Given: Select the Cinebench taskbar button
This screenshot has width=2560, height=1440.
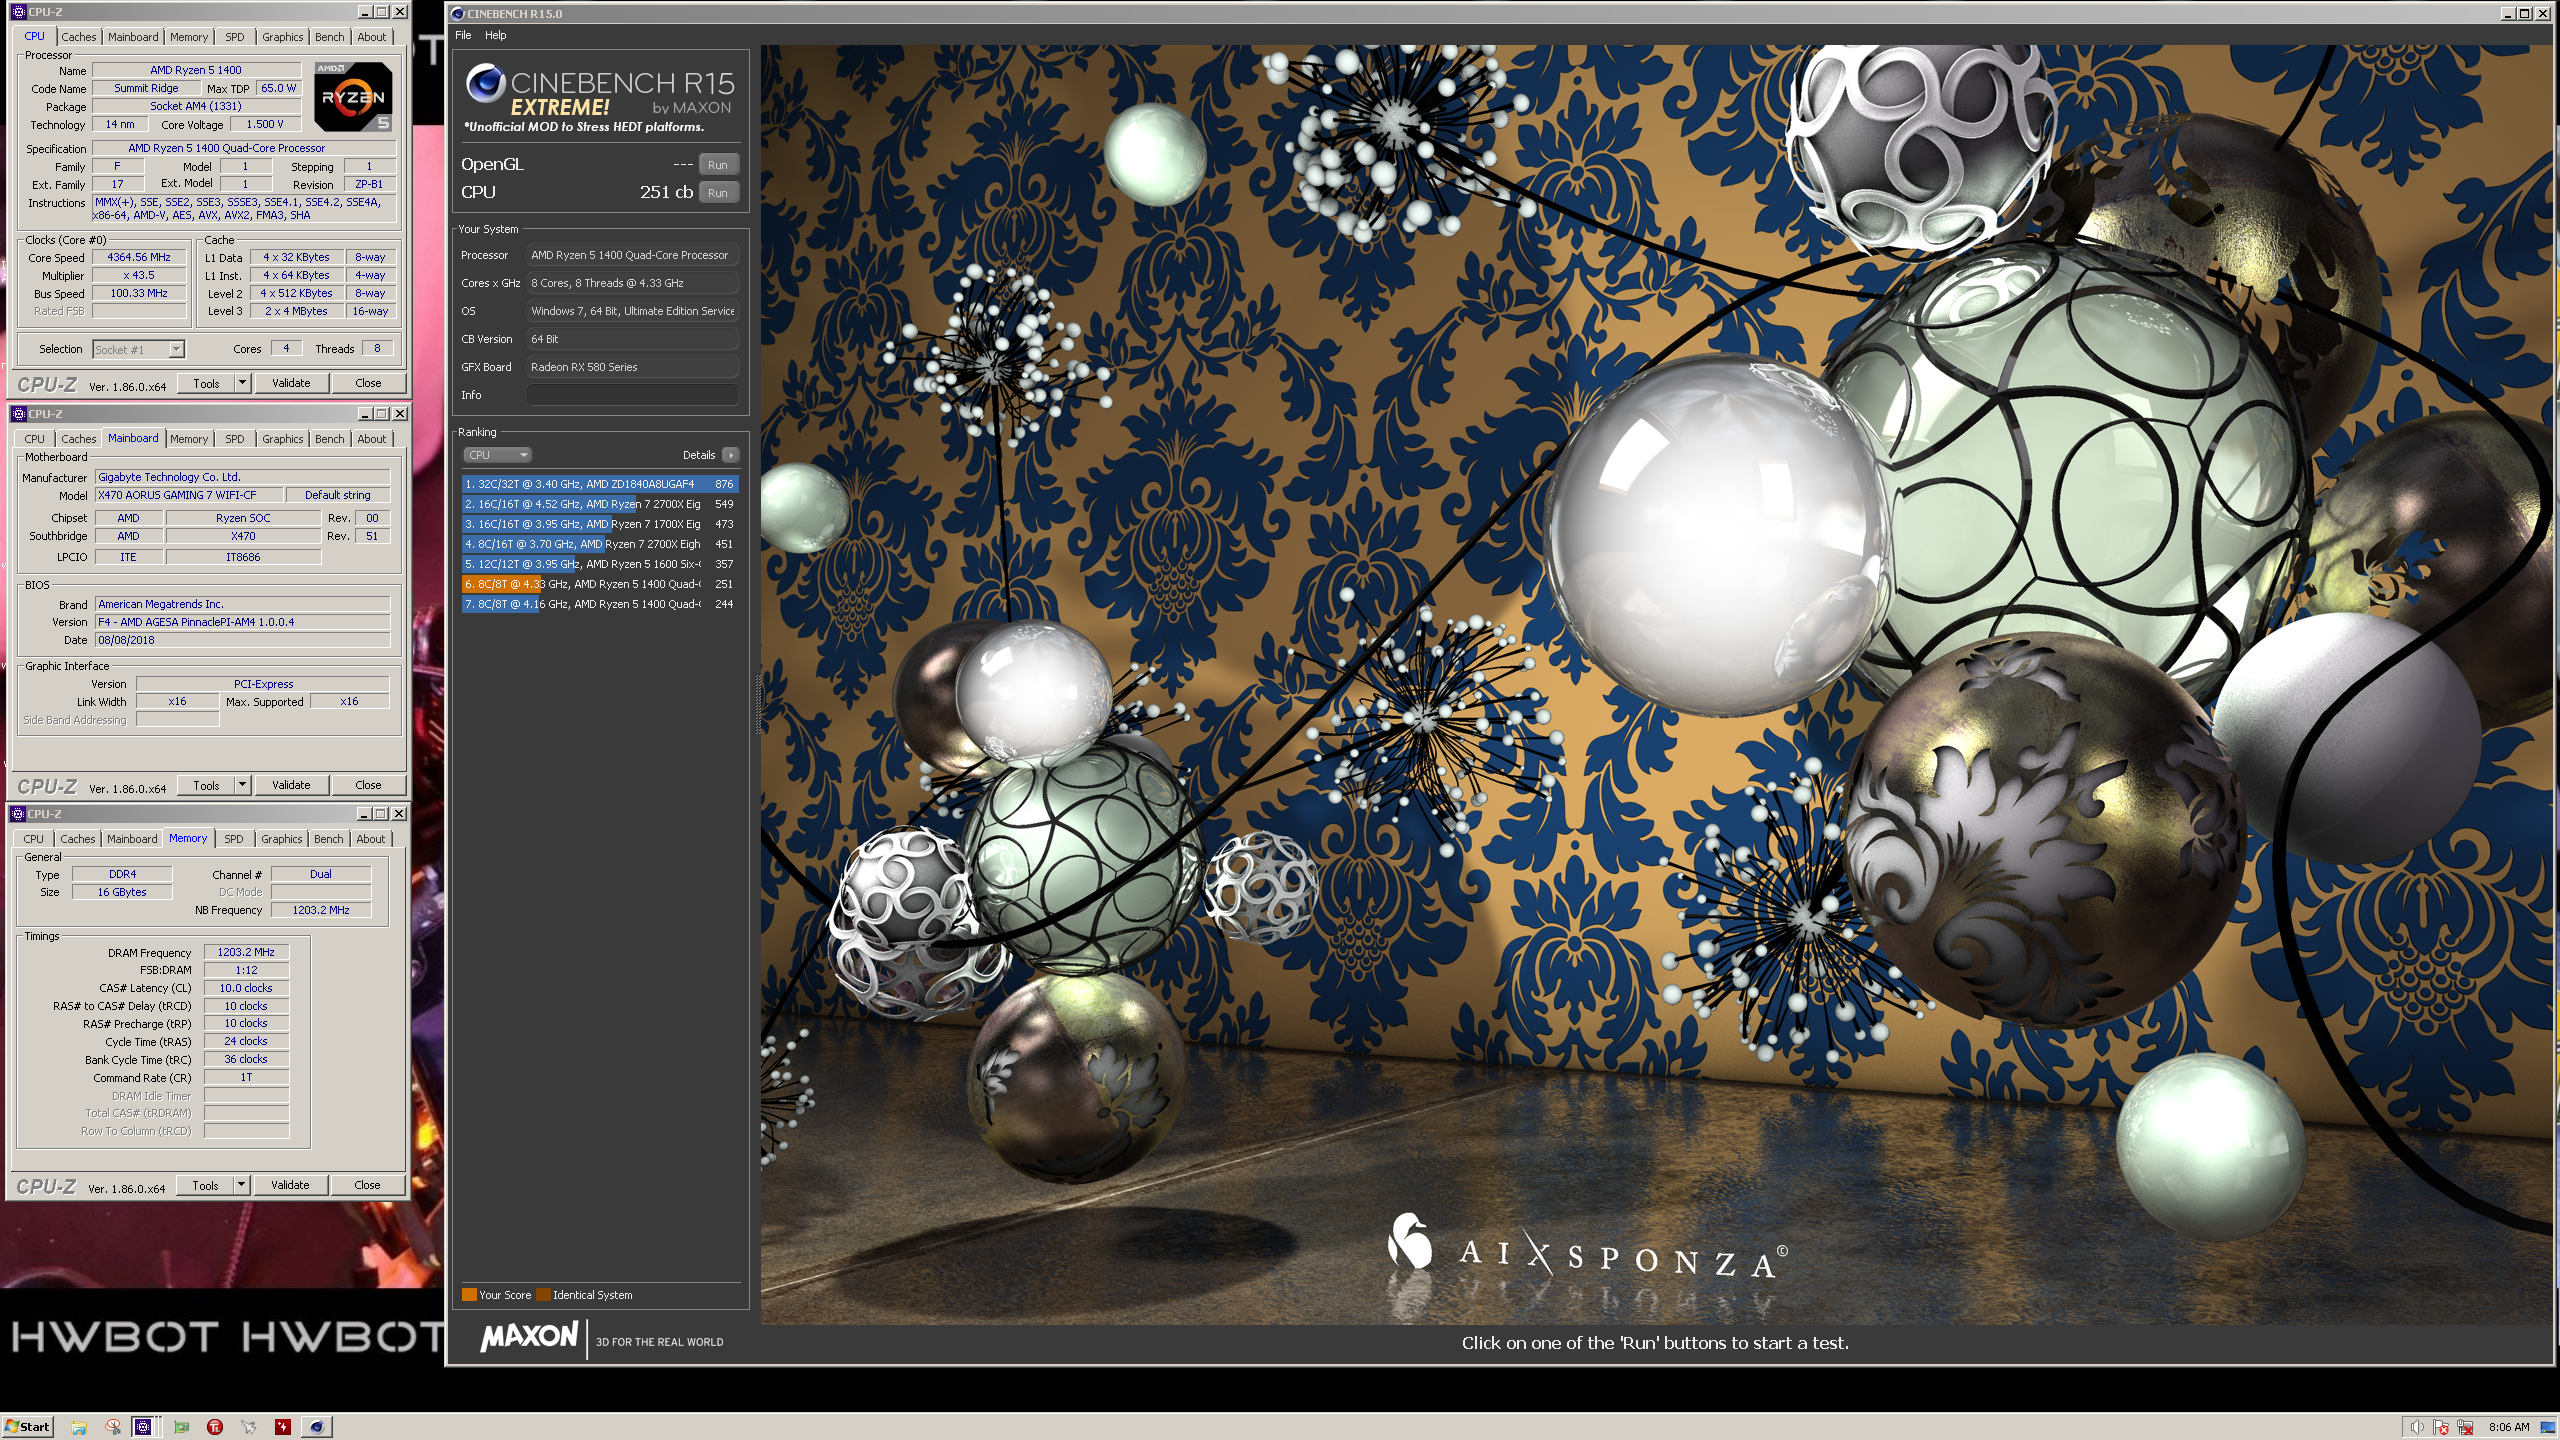Looking at the screenshot, I should tap(317, 1427).
